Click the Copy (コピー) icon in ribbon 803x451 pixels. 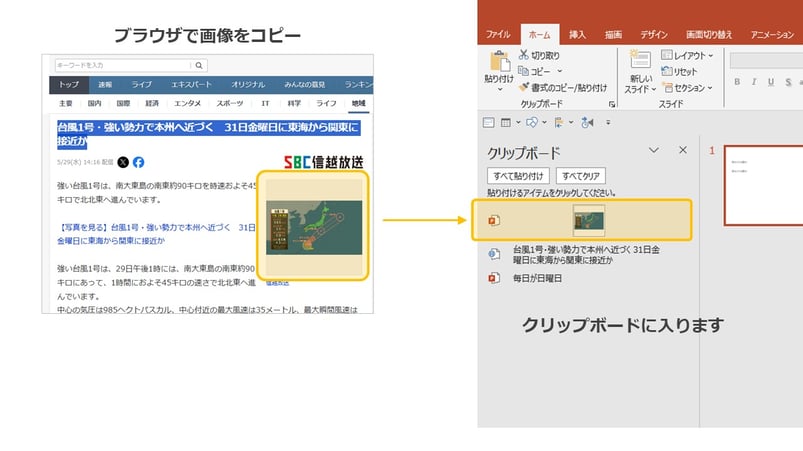(x=523, y=71)
